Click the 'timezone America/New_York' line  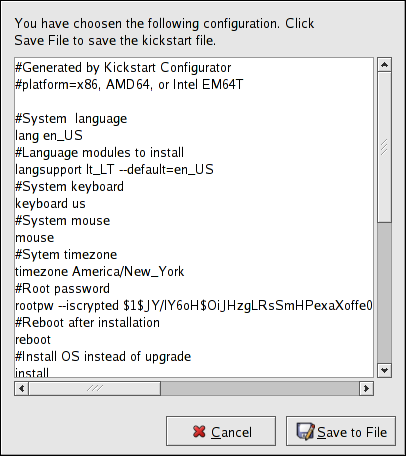pyautogui.click(x=100, y=272)
